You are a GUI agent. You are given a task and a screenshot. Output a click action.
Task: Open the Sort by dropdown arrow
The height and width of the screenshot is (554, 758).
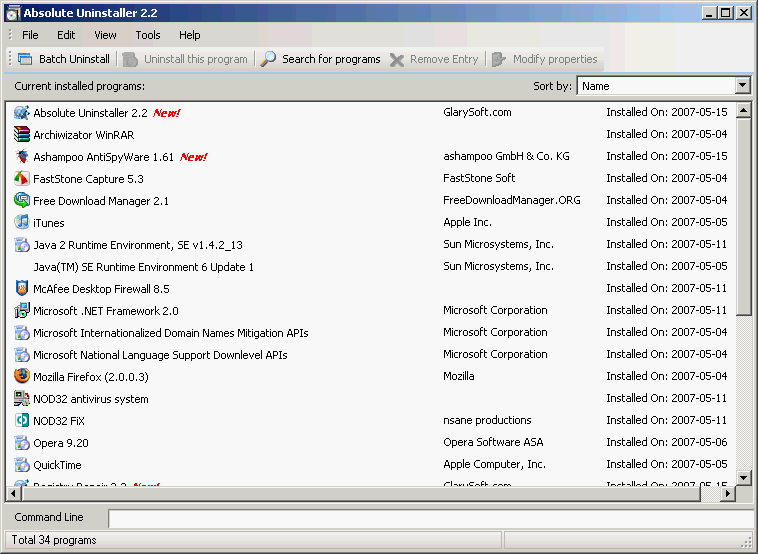pos(743,86)
